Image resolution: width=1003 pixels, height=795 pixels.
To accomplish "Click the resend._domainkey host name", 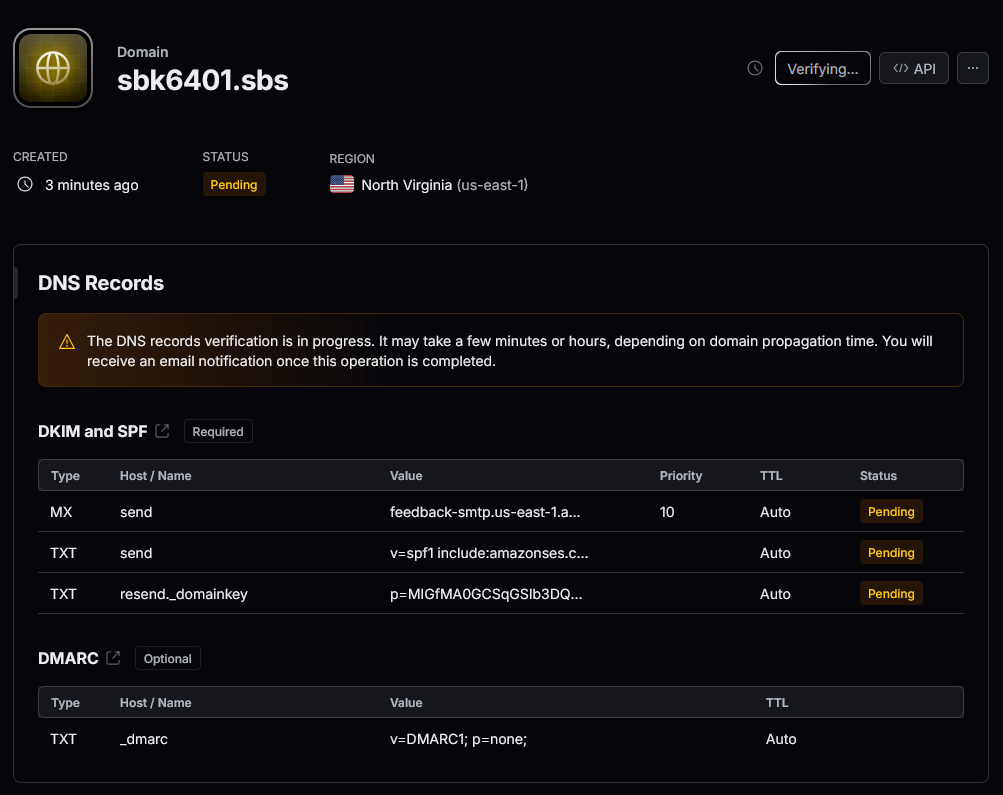I will (184, 594).
